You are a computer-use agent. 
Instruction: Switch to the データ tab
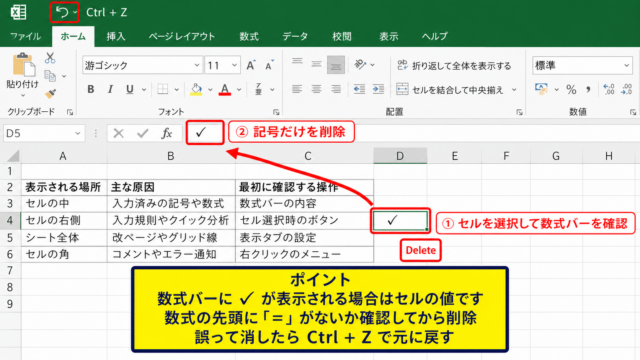point(295,36)
